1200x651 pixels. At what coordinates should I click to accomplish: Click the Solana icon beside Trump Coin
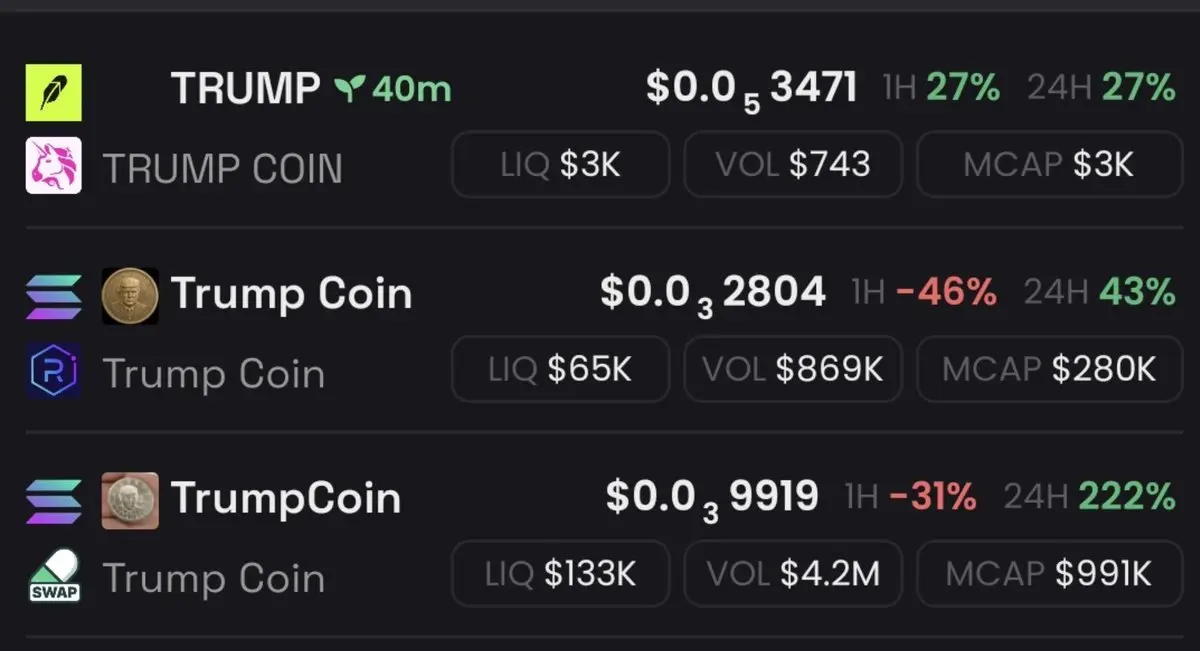coord(53,296)
